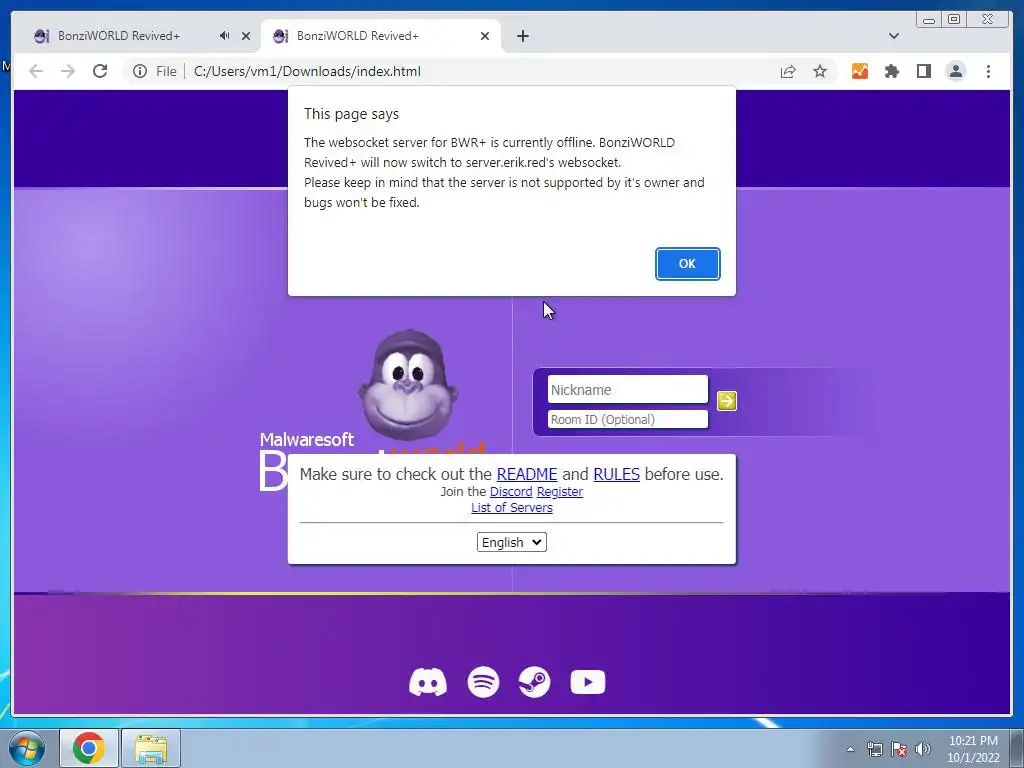The height and width of the screenshot is (768, 1024).
Task: Open the Windows Start menu
Action: [x=27, y=748]
